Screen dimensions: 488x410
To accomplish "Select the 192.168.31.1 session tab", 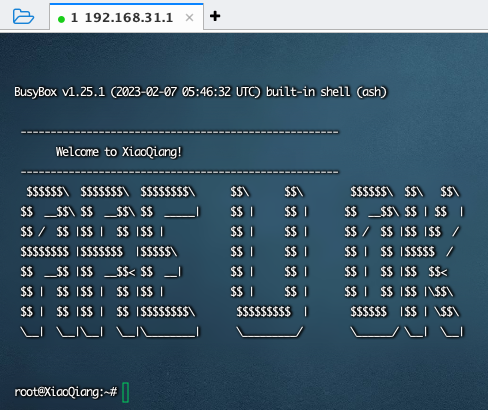I will pos(126,17).
